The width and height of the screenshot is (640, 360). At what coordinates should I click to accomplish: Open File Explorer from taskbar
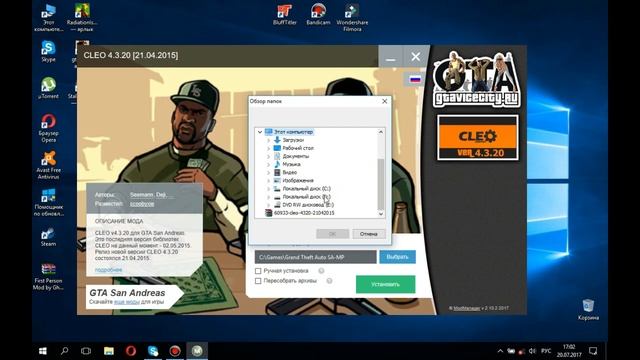(x=109, y=351)
